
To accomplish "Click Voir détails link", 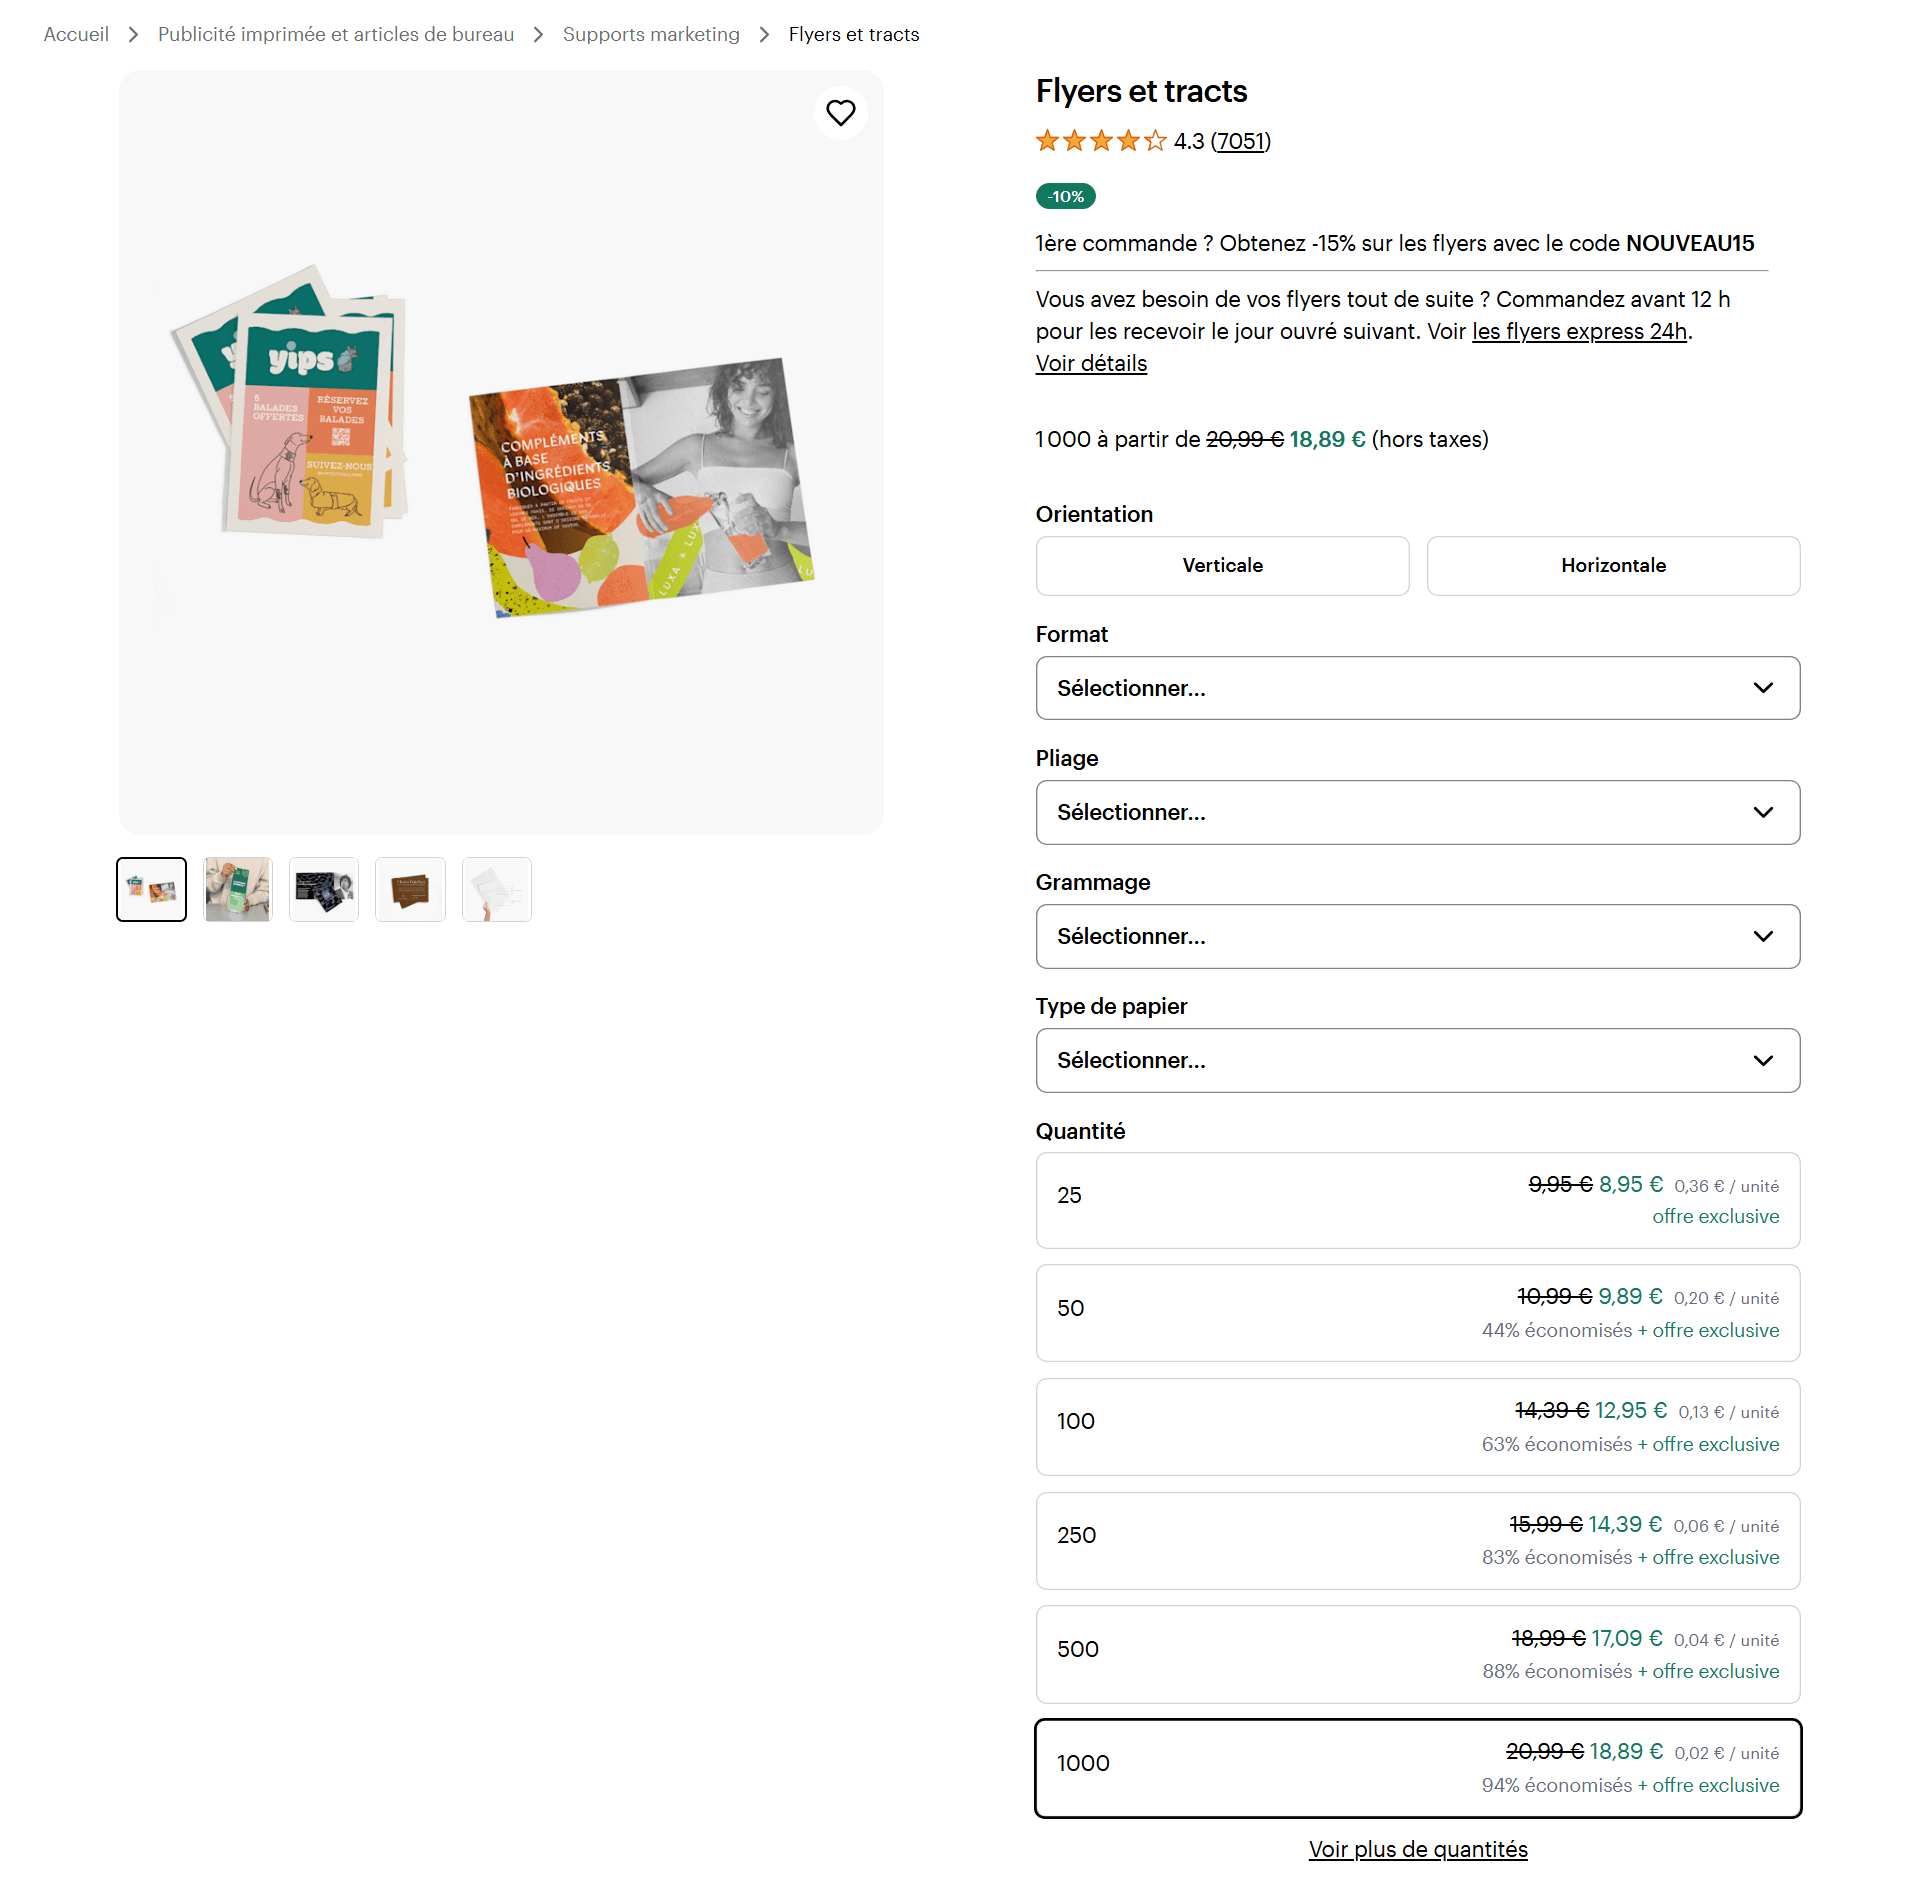I will [x=1090, y=363].
